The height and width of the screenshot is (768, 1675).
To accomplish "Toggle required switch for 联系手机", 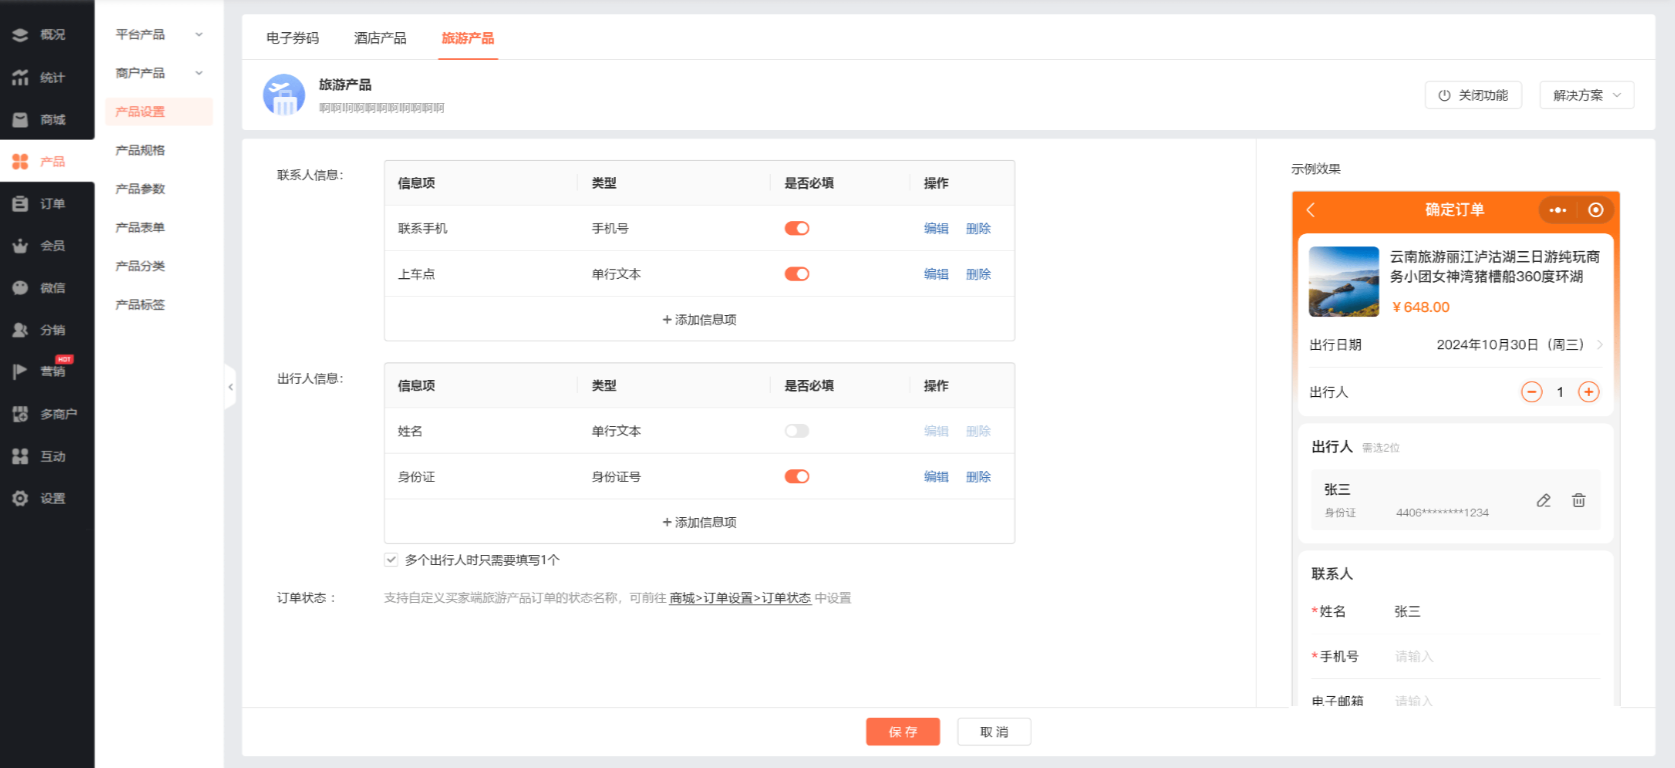I will [x=797, y=228].
